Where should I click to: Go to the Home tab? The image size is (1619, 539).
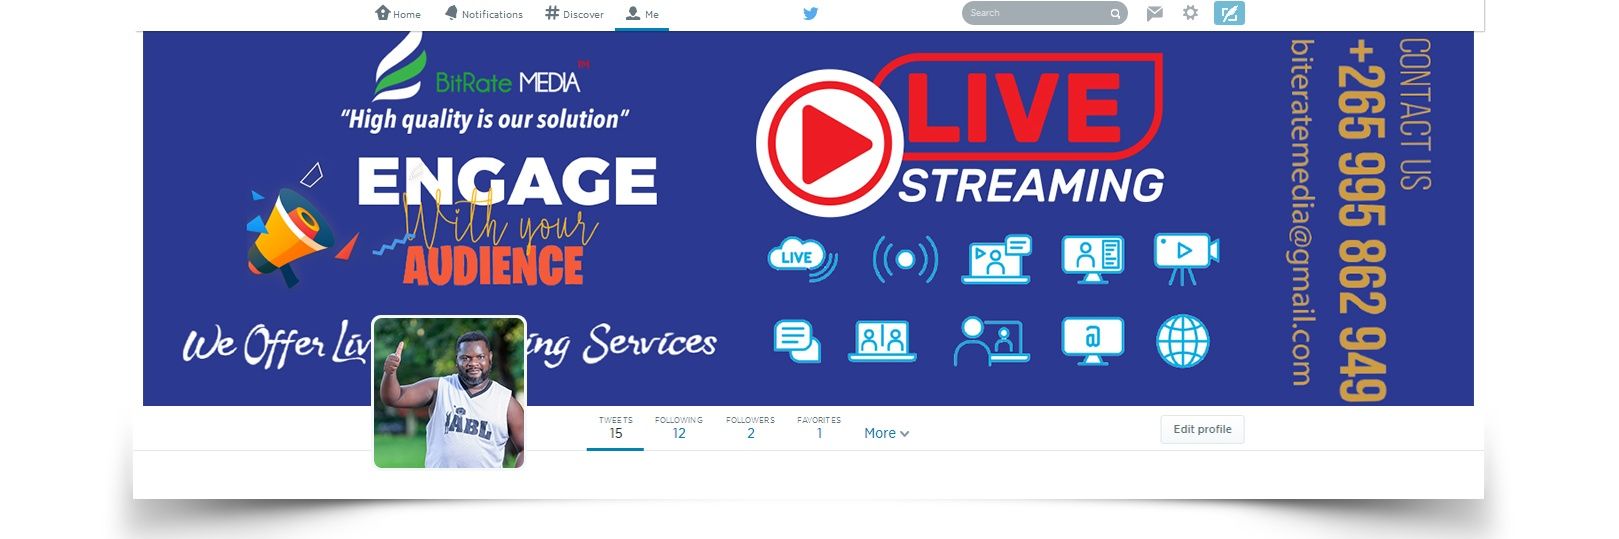coord(398,14)
